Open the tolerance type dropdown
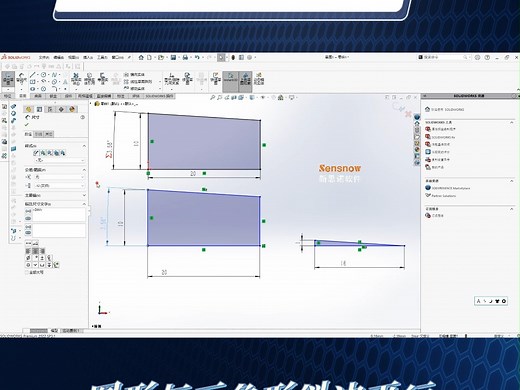This screenshot has height=390, width=520. point(59,177)
